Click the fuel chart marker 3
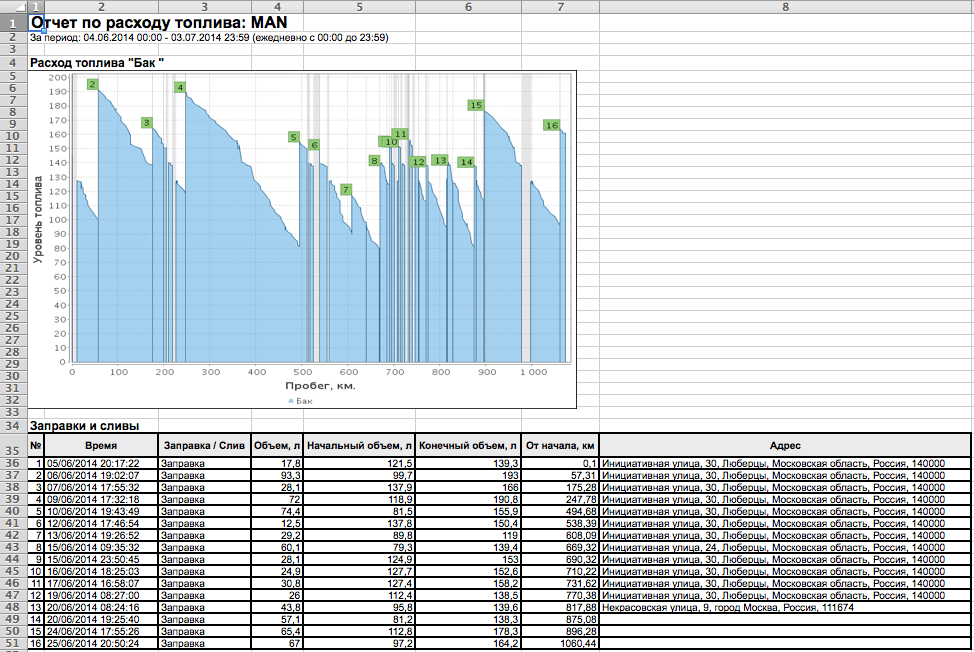974x652 pixels. [147, 123]
